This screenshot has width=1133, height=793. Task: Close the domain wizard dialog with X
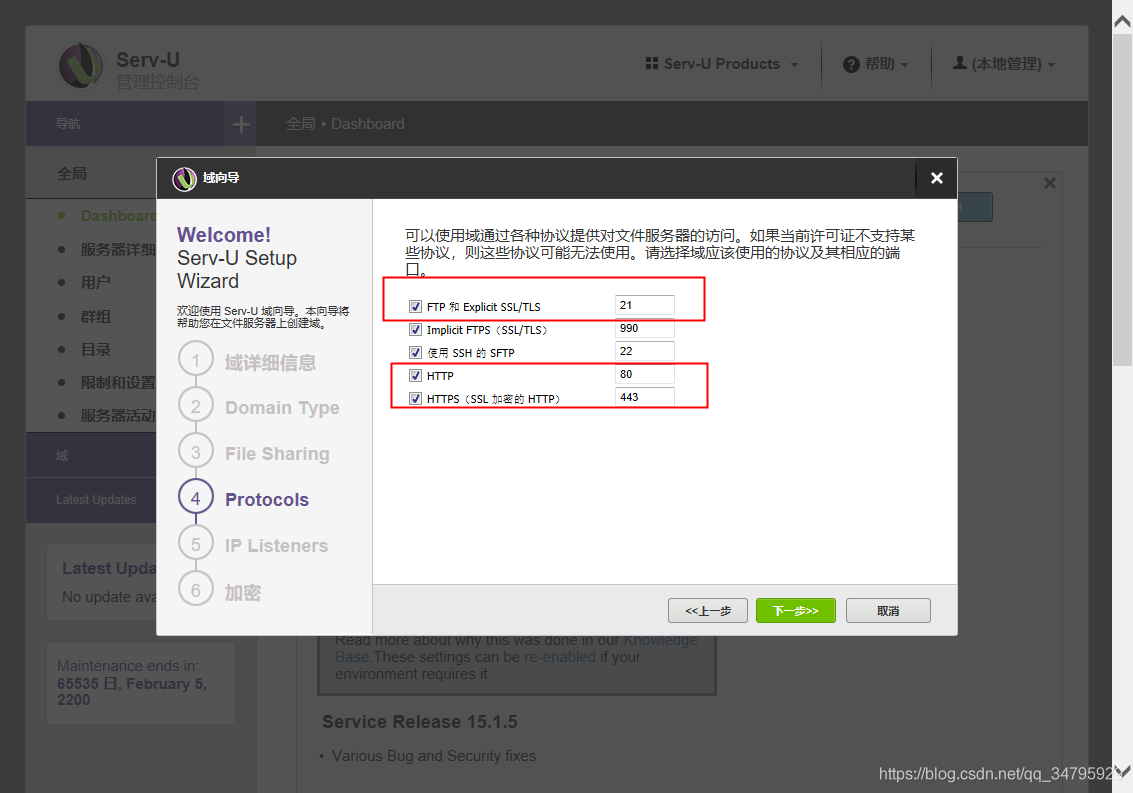coord(936,178)
